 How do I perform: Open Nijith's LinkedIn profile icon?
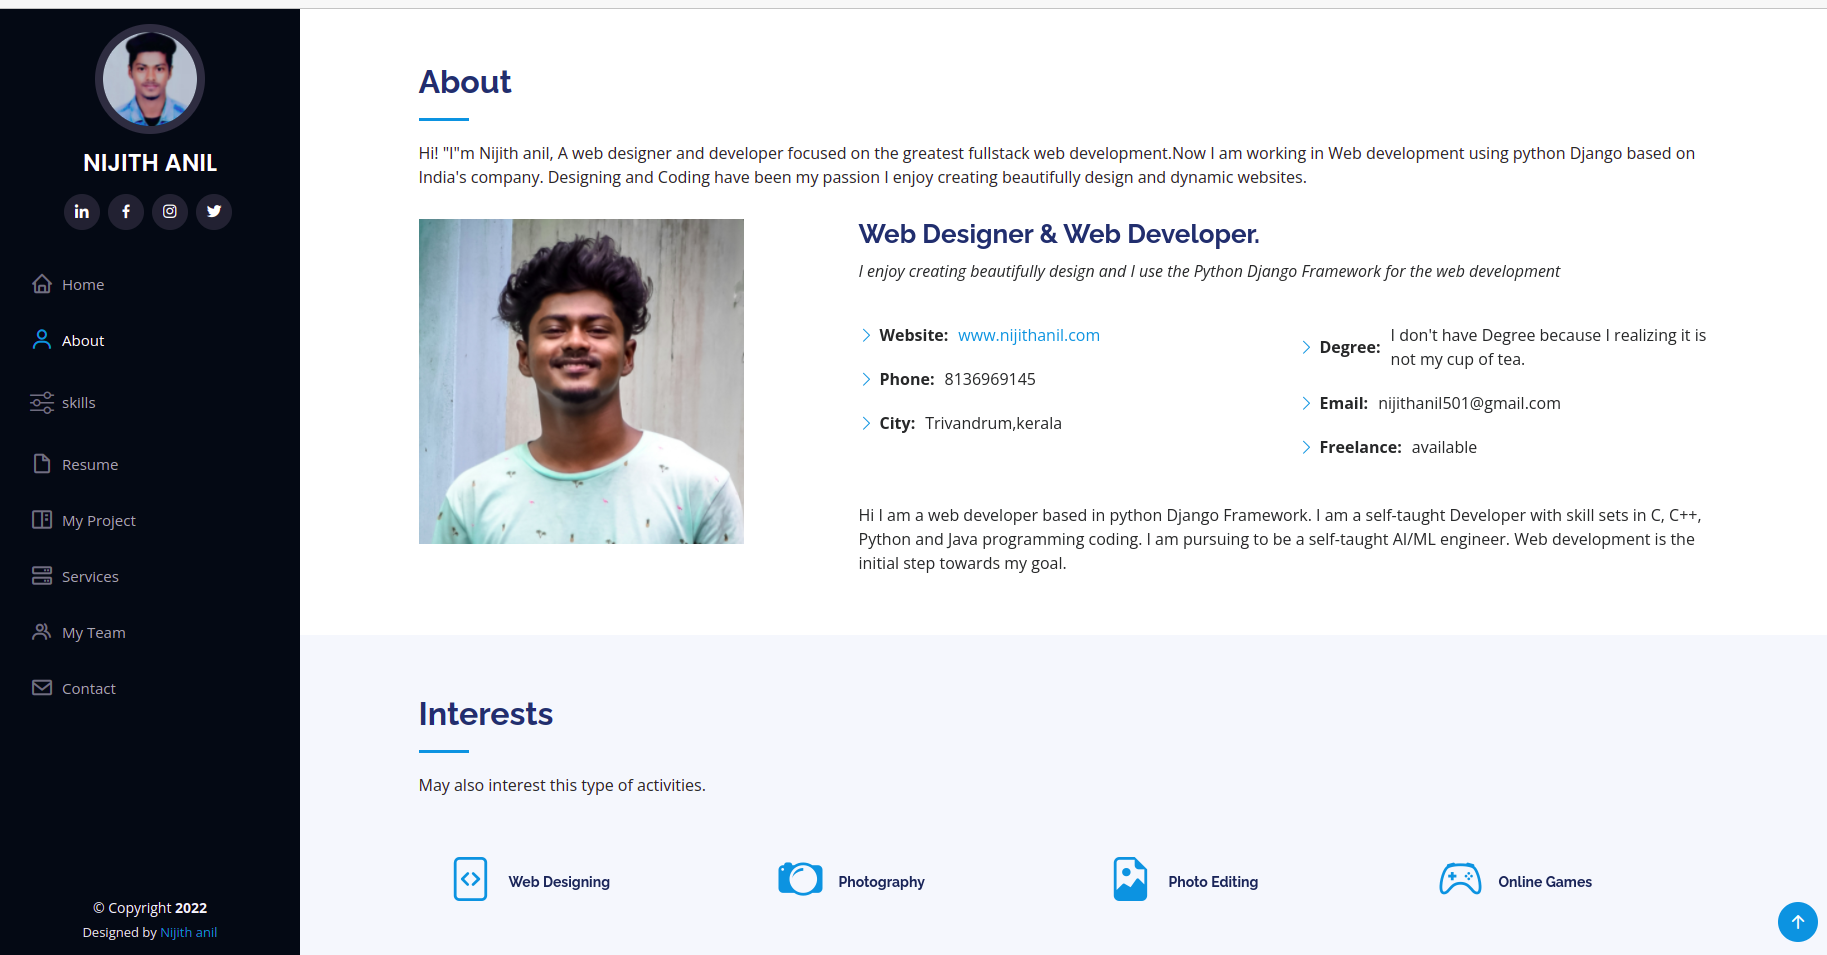point(82,211)
